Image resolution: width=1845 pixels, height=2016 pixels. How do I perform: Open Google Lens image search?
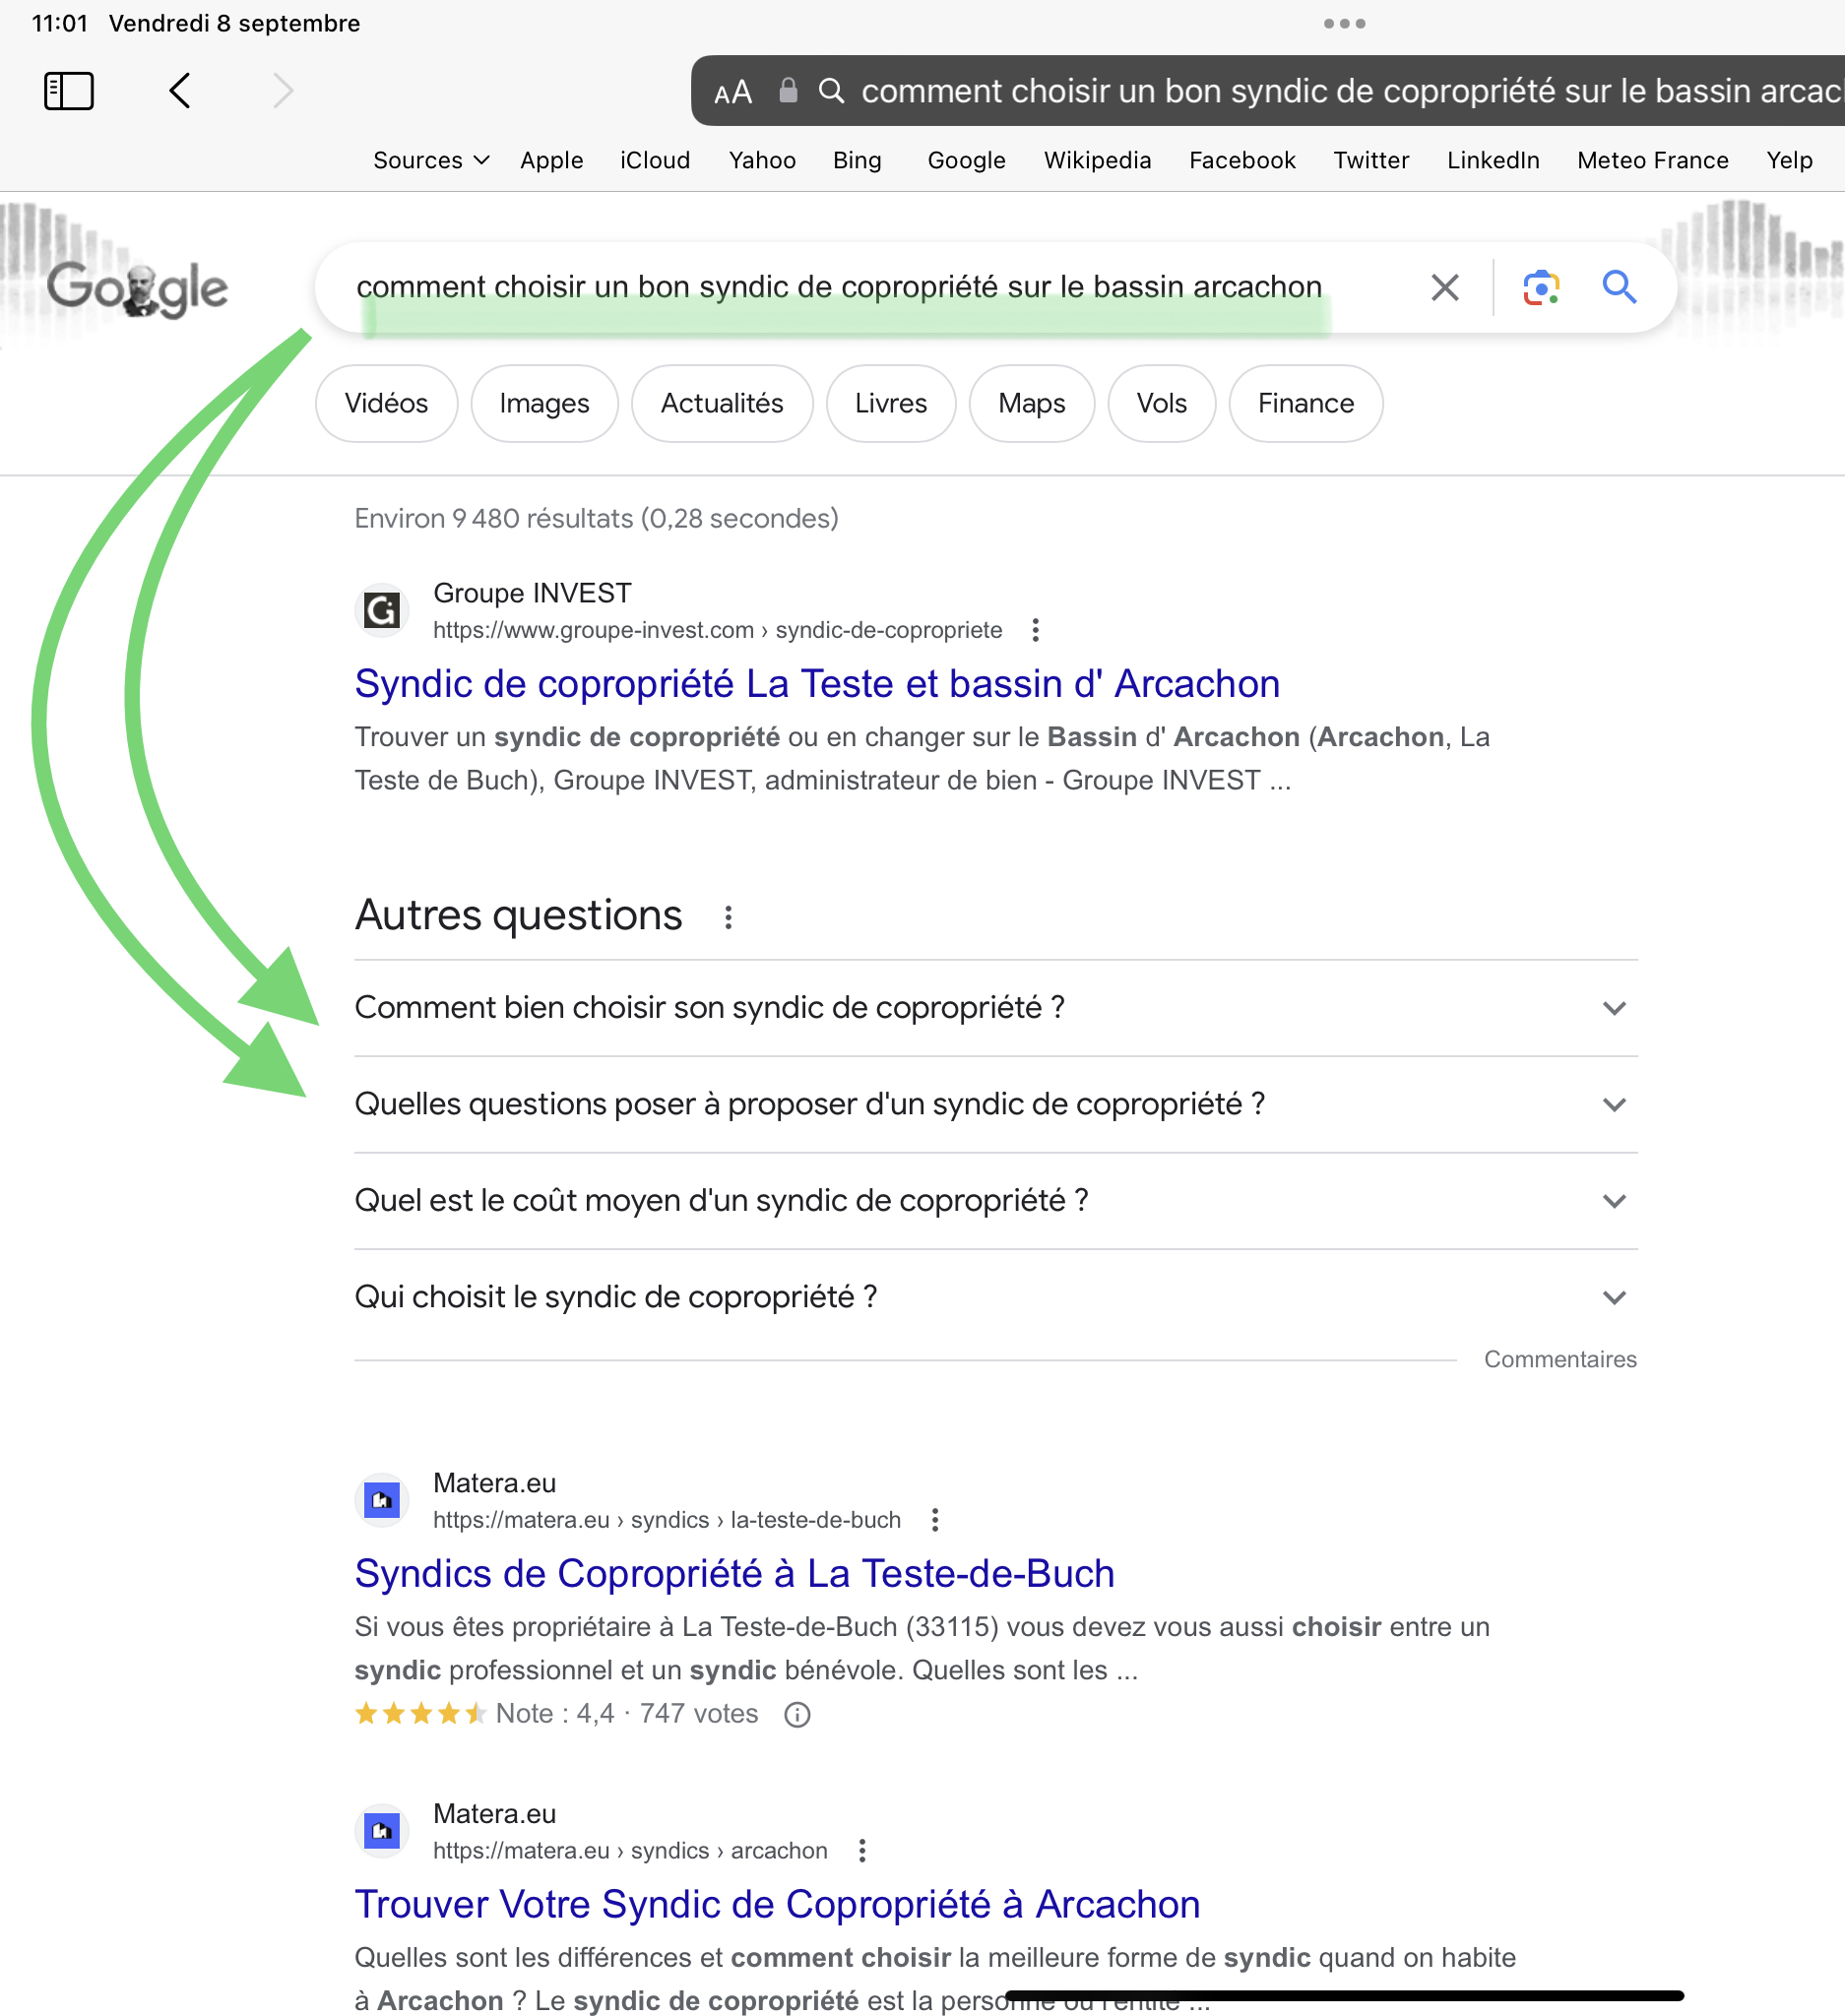click(x=1540, y=288)
